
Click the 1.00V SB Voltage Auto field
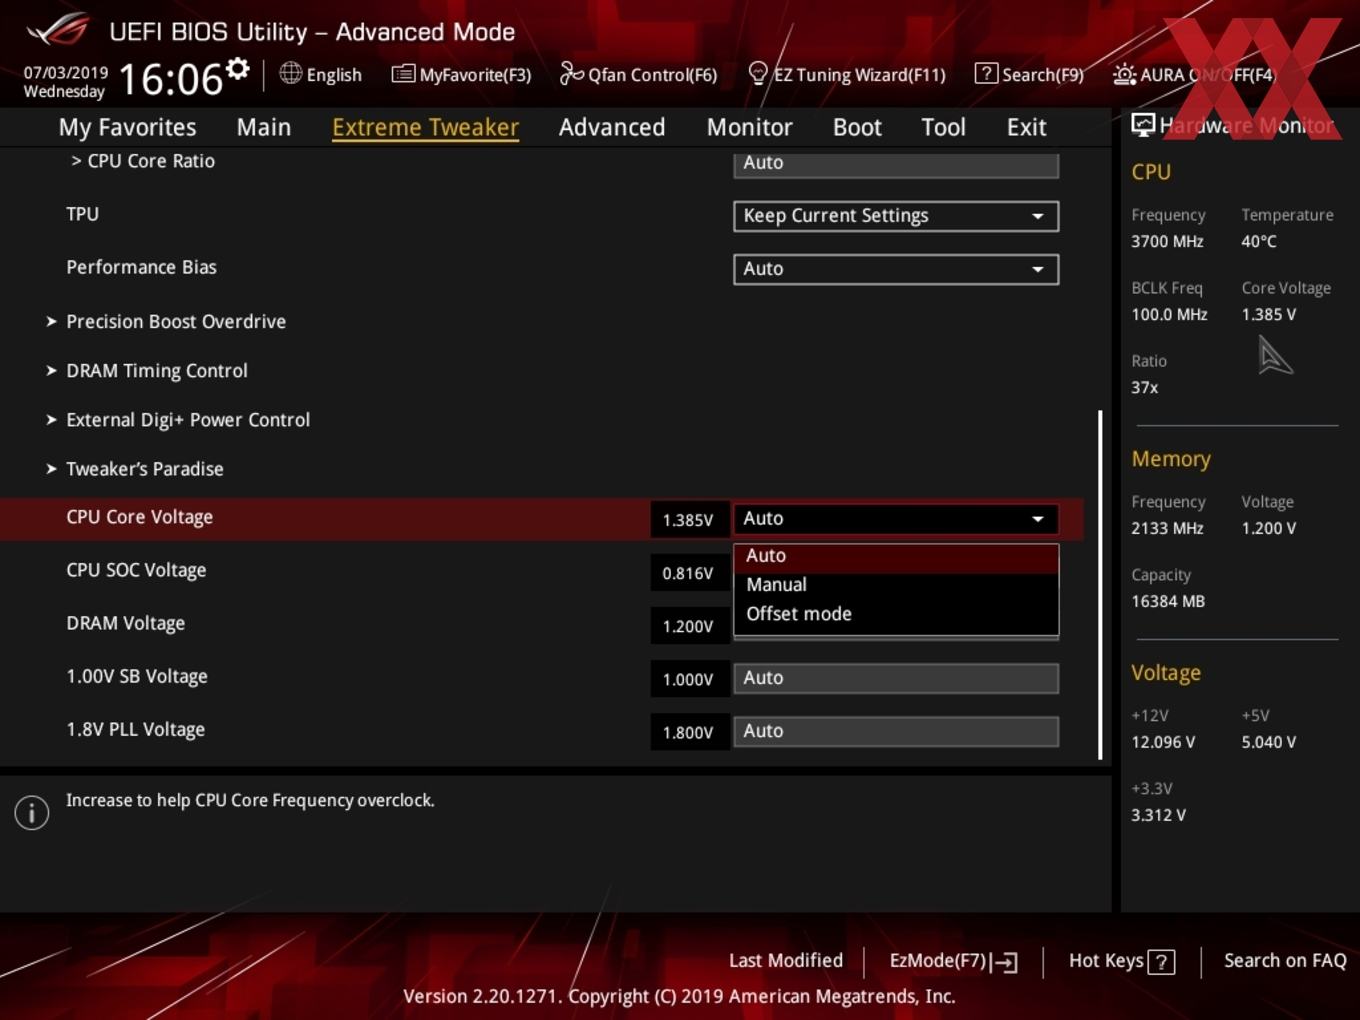(896, 678)
